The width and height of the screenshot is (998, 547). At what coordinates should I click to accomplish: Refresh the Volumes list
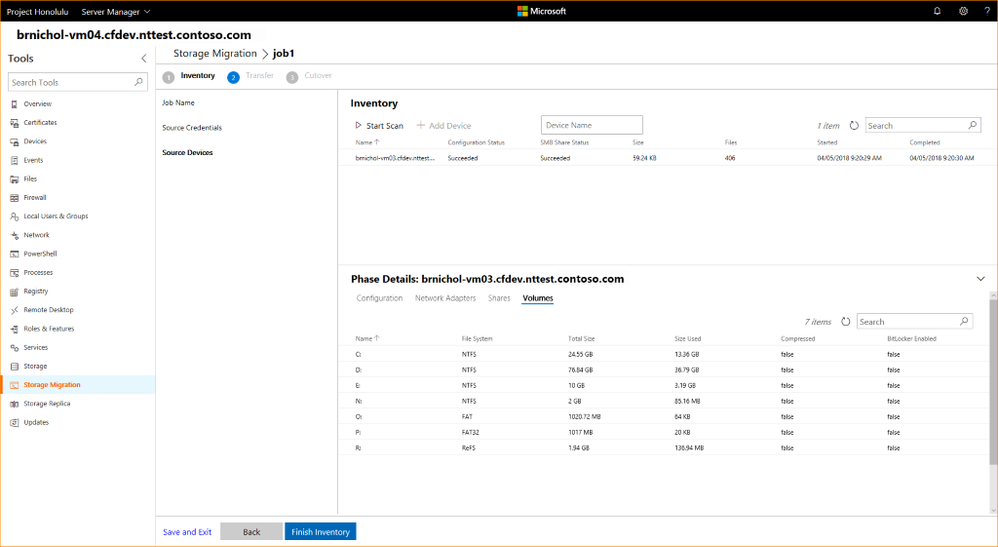click(x=845, y=322)
